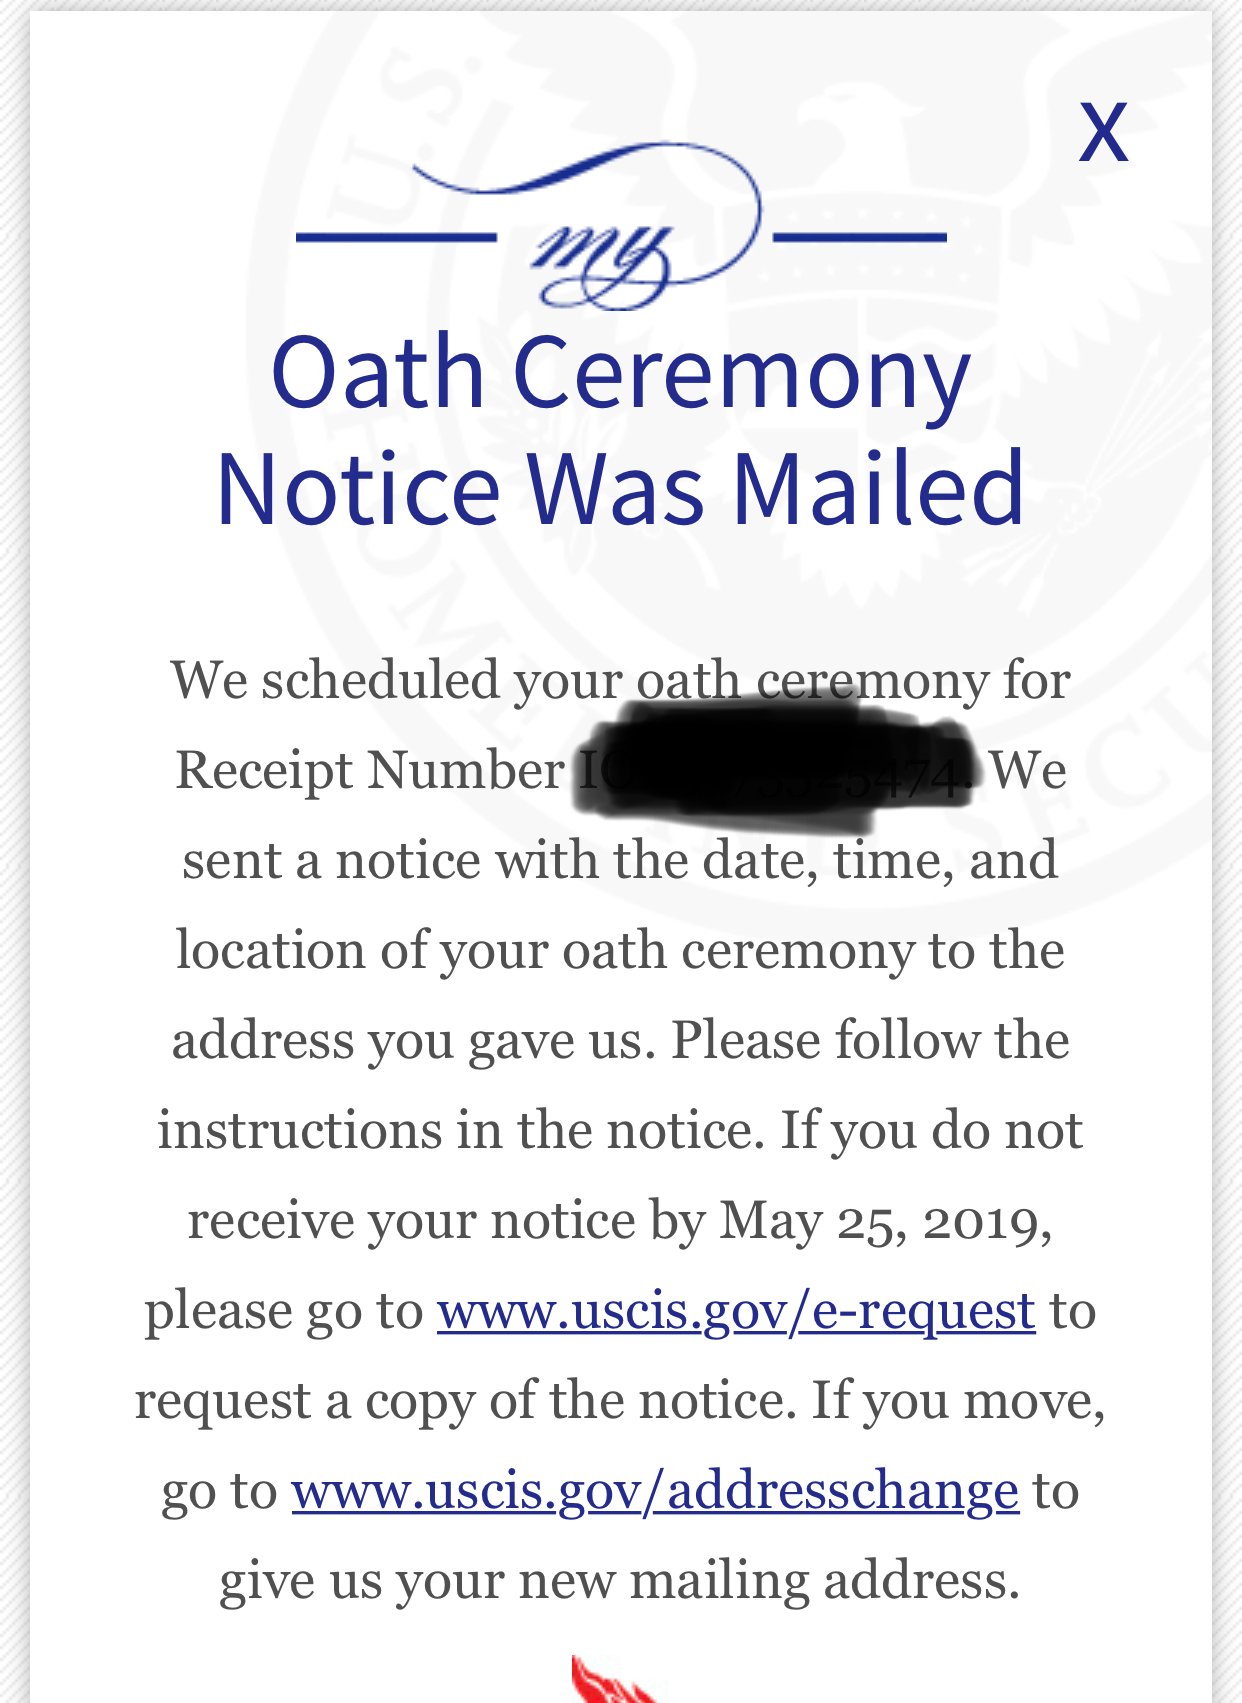Select the 'Notice Was Mailed' heading line
Image resolution: width=1242 pixels, height=1703 pixels.
621,490
